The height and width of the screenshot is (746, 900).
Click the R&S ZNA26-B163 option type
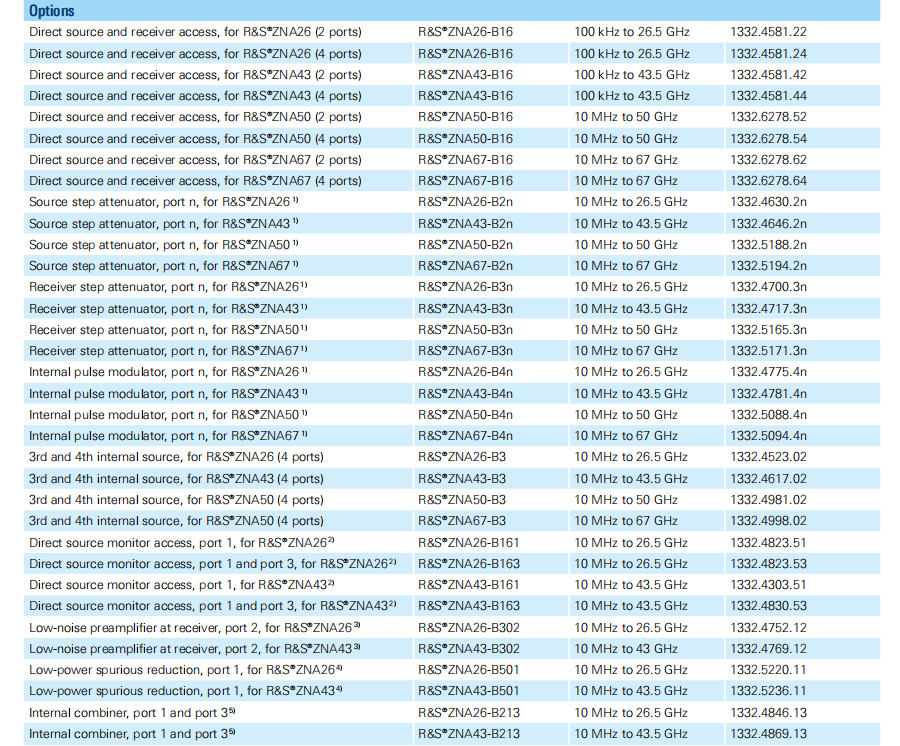tap(468, 564)
